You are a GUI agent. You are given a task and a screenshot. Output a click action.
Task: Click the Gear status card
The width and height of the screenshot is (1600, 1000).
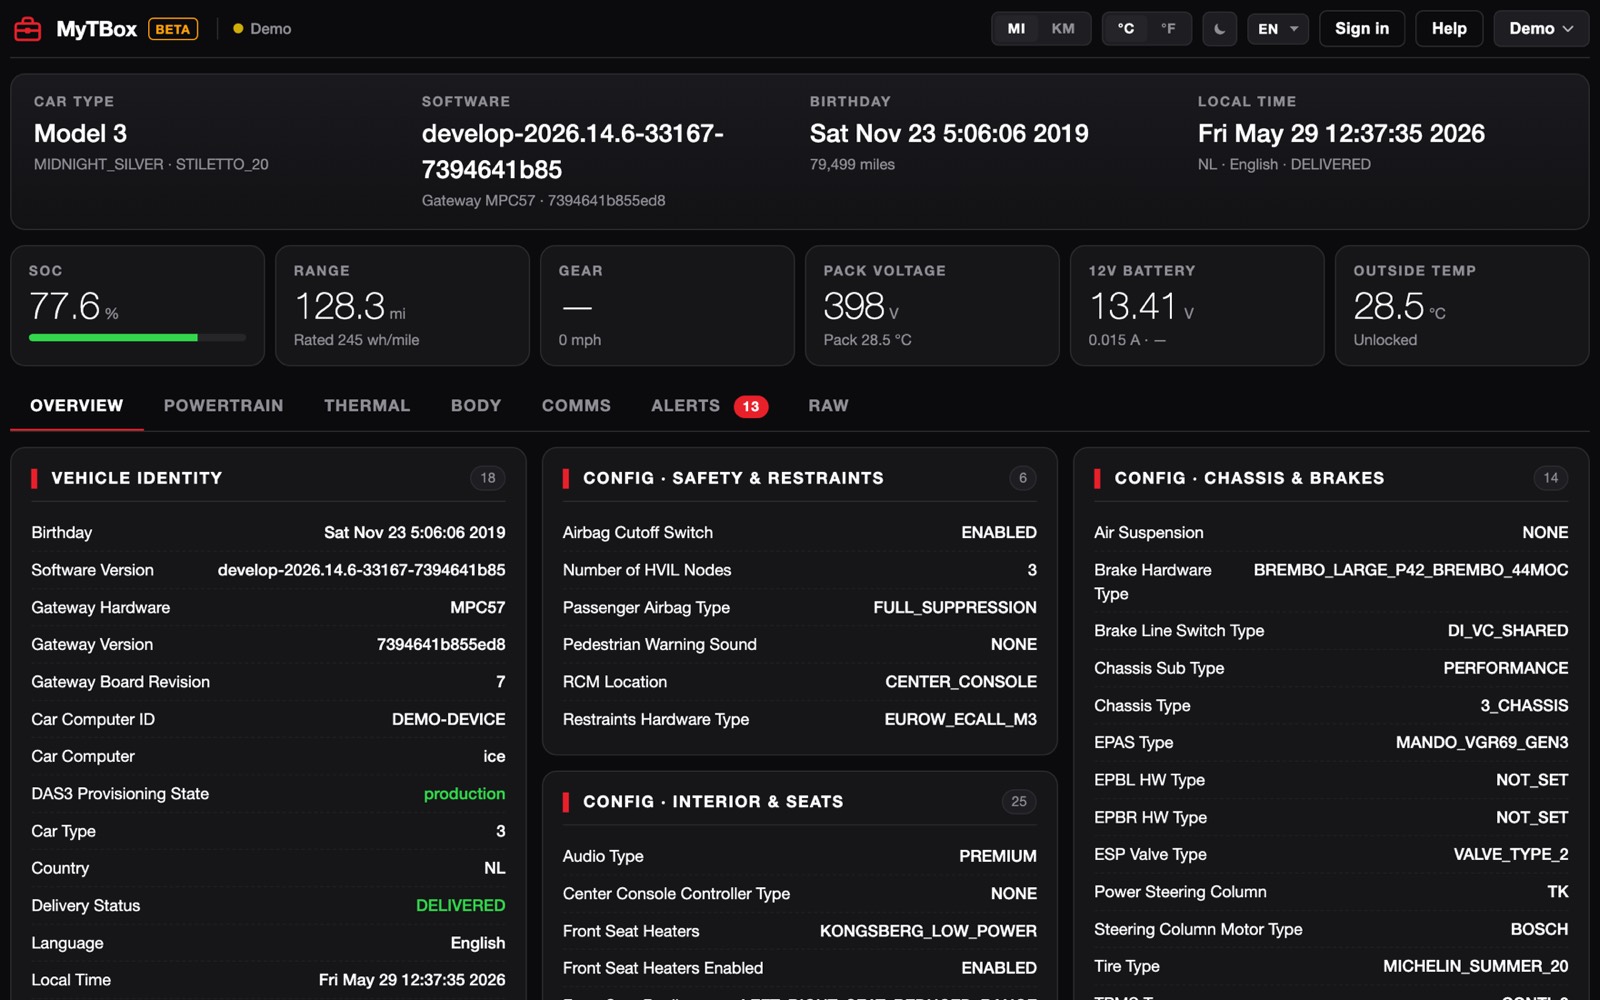[x=667, y=306]
